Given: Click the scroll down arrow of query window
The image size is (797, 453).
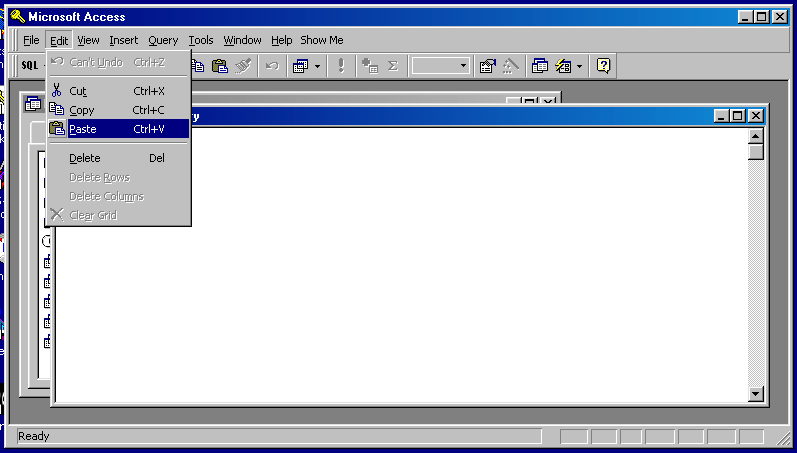Looking at the screenshot, I should click(x=755, y=394).
